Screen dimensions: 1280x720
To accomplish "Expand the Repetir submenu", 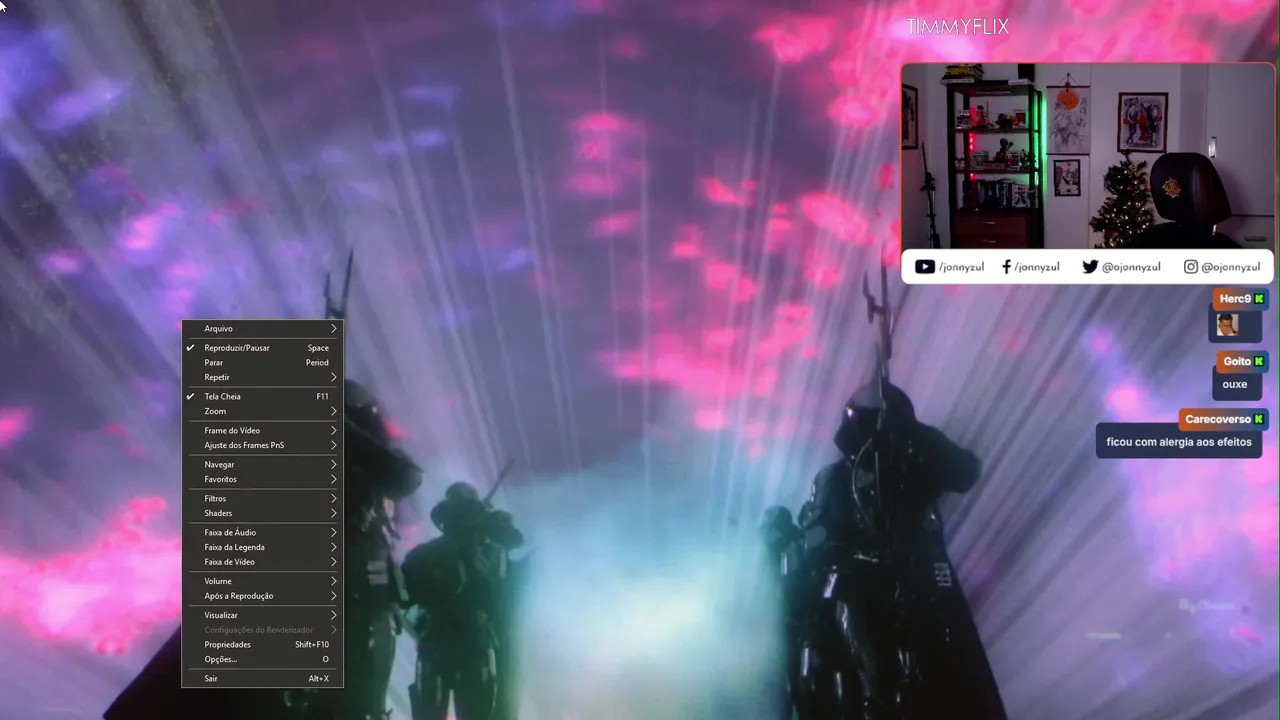I will 262,377.
